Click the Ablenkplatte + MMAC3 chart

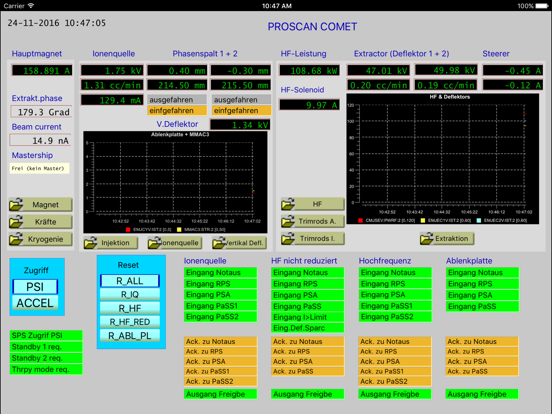point(175,182)
